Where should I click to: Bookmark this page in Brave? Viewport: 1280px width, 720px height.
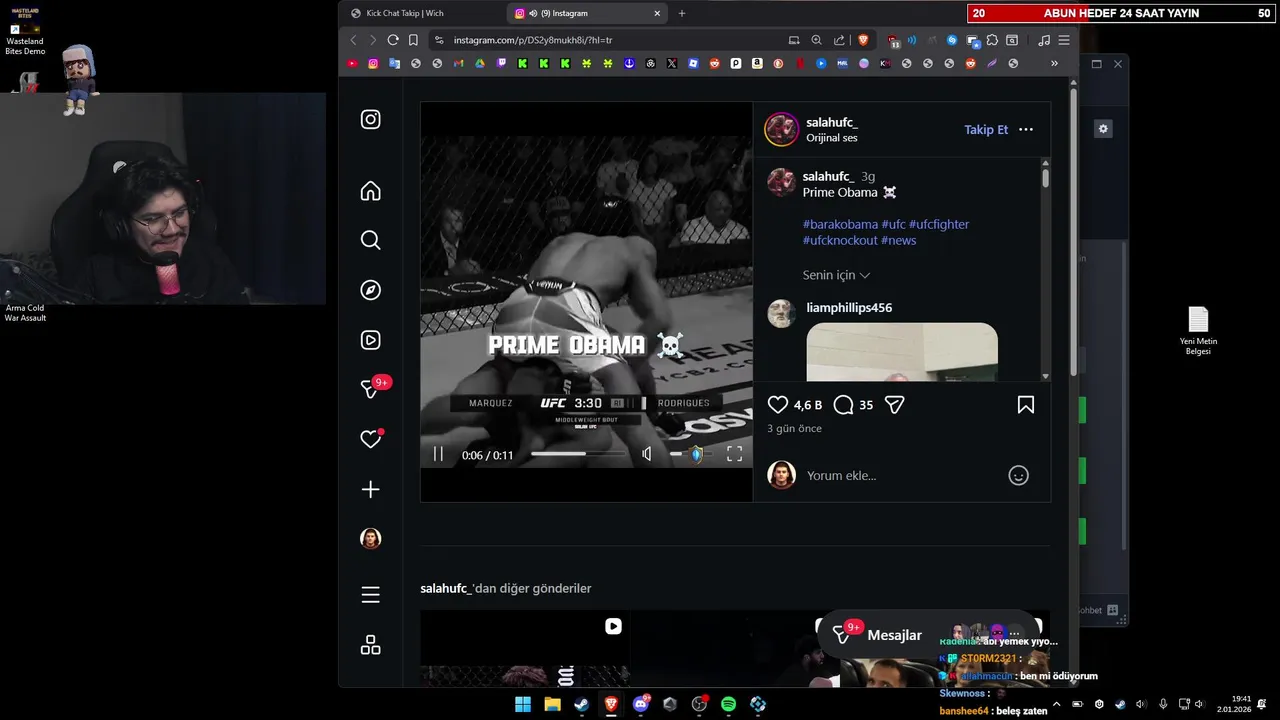pos(413,40)
